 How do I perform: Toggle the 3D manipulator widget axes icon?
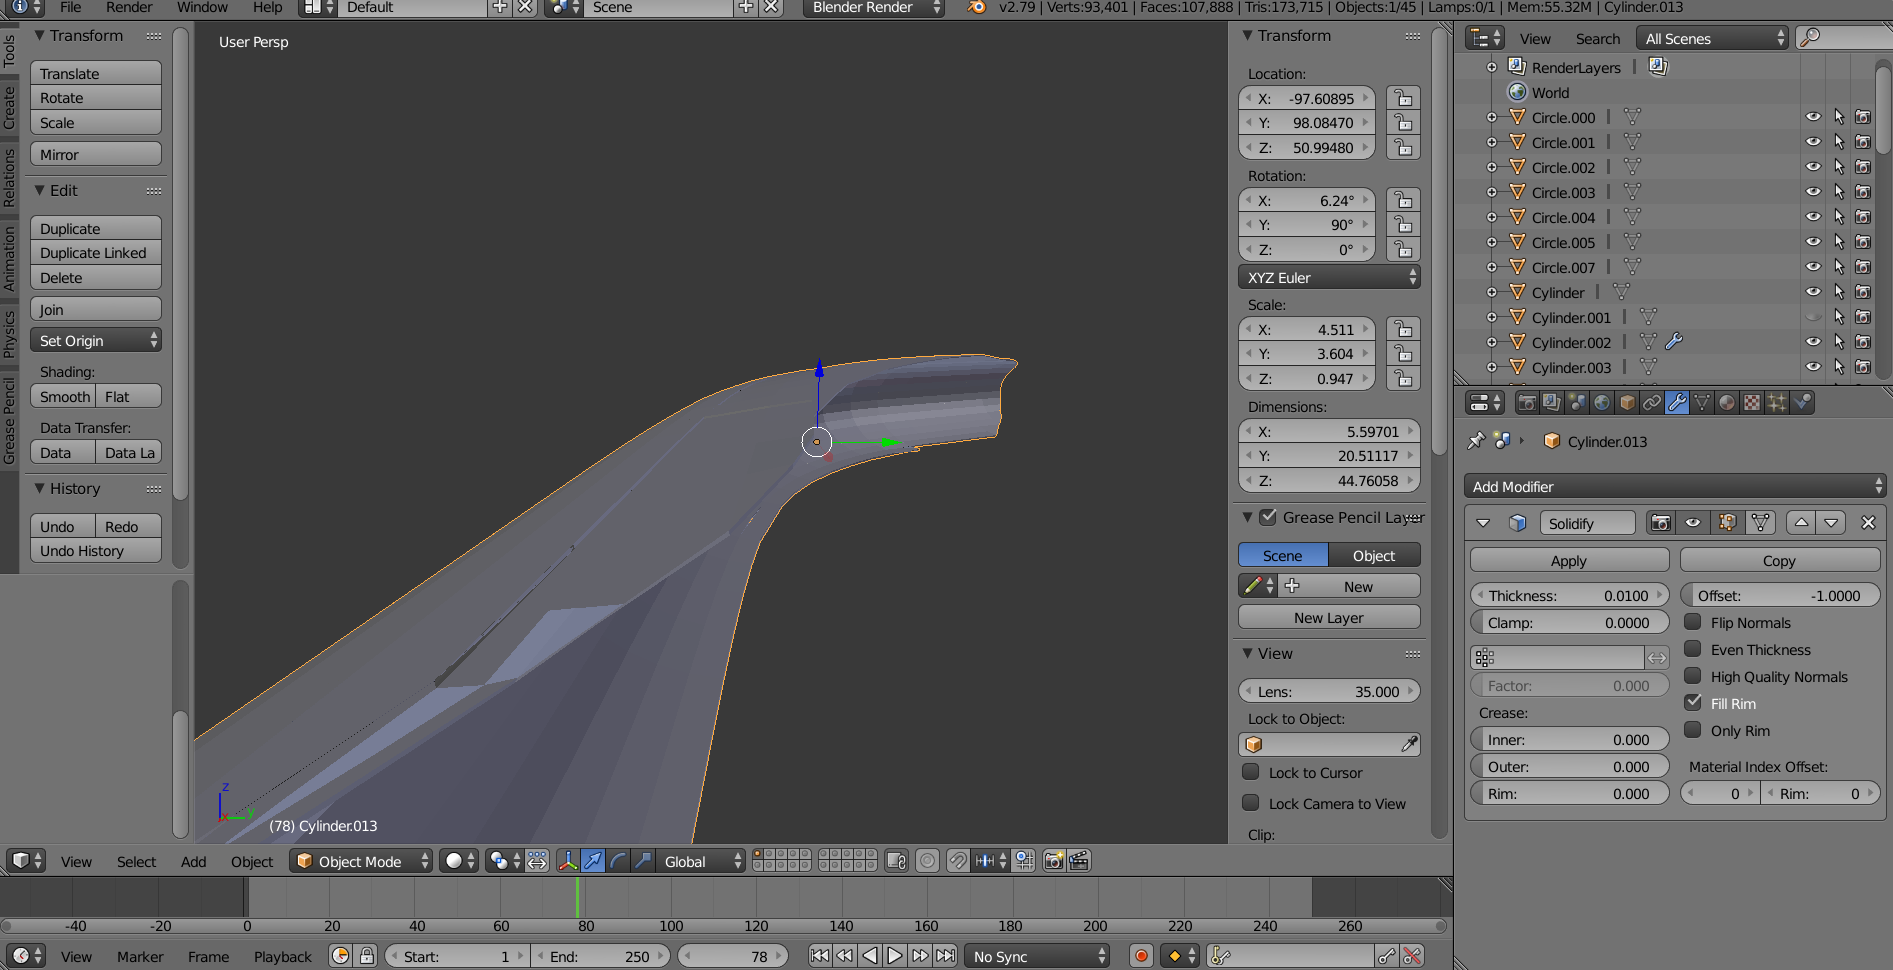click(568, 861)
